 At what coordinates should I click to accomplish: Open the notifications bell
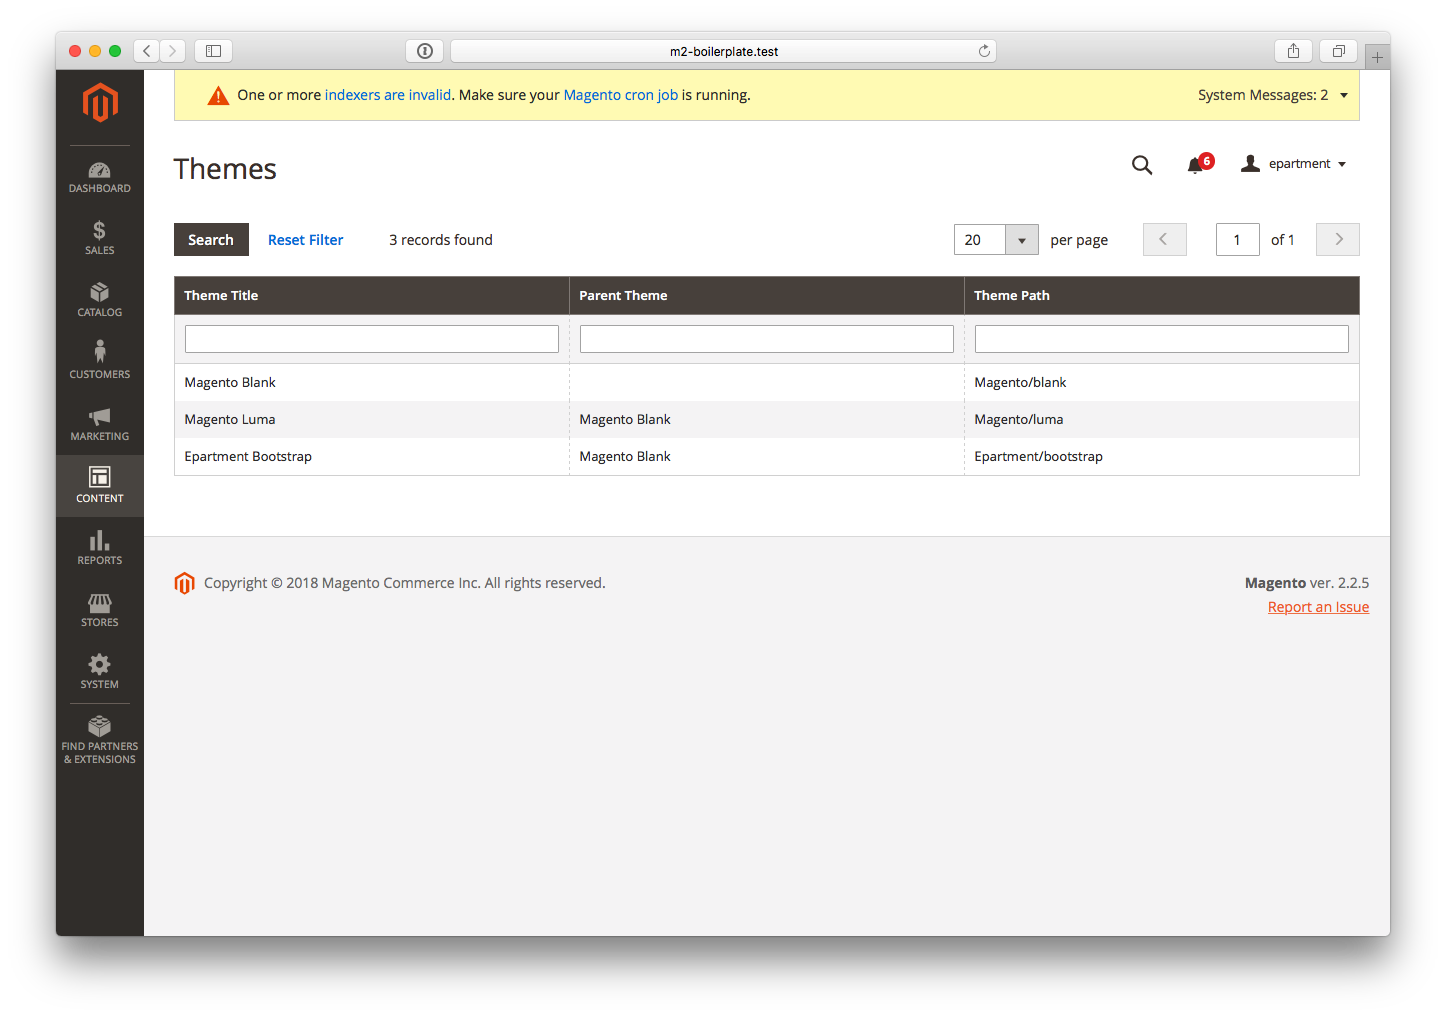pyautogui.click(x=1195, y=166)
